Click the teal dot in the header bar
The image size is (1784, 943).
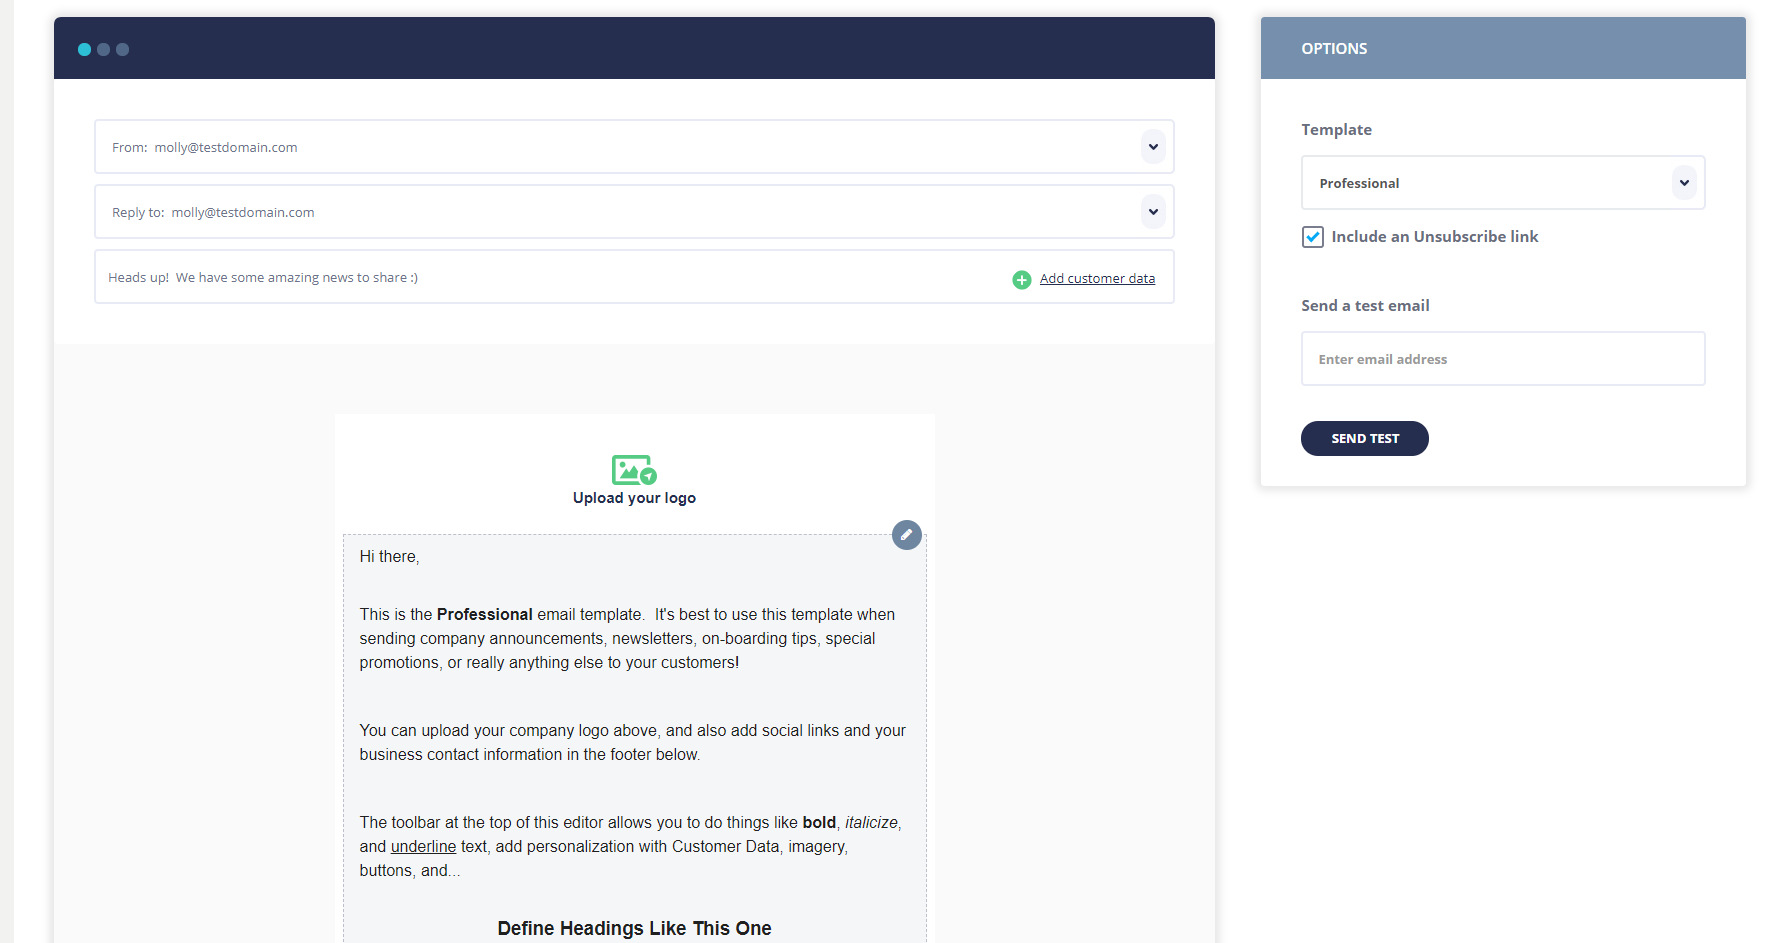(84, 49)
